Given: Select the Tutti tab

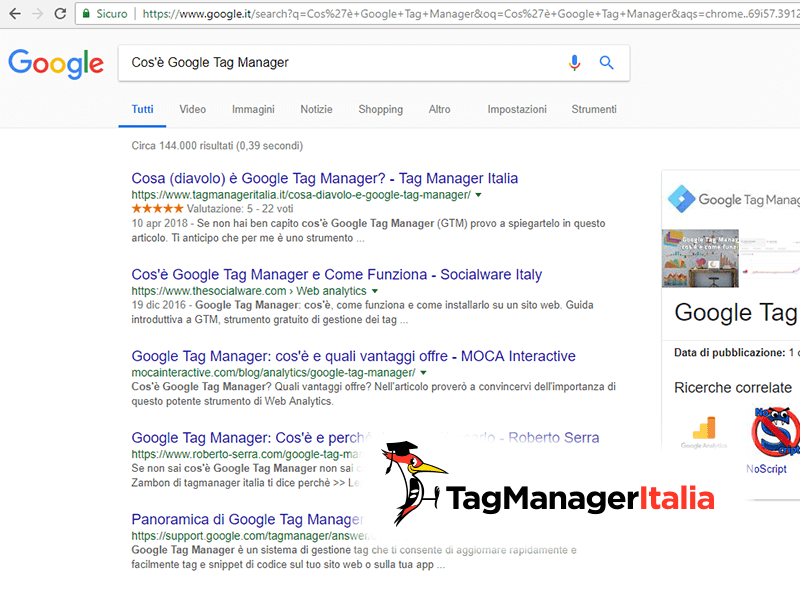Looking at the screenshot, I should (x=142, y=109).
